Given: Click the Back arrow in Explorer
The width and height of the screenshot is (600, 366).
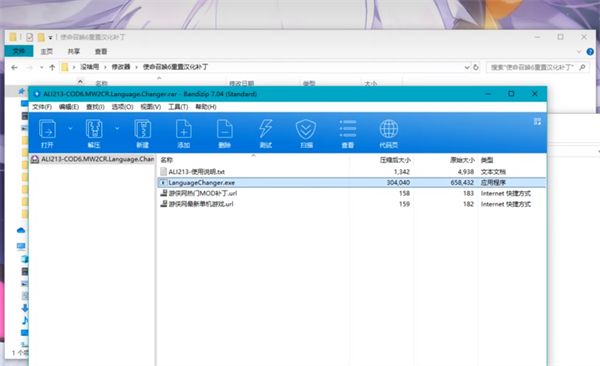Looking at the screenshot, I should pyautogui.click(x=15, y=67).
